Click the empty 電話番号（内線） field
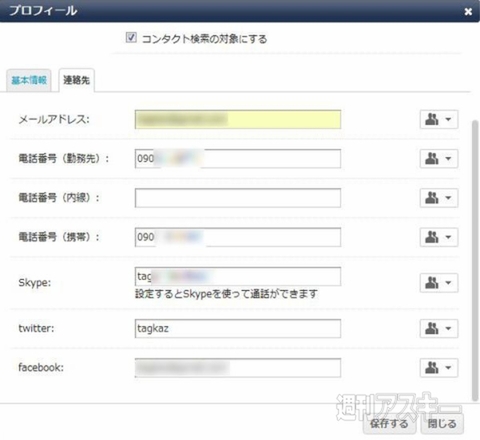Screen dimensions: 480x440 click(238, 198)
